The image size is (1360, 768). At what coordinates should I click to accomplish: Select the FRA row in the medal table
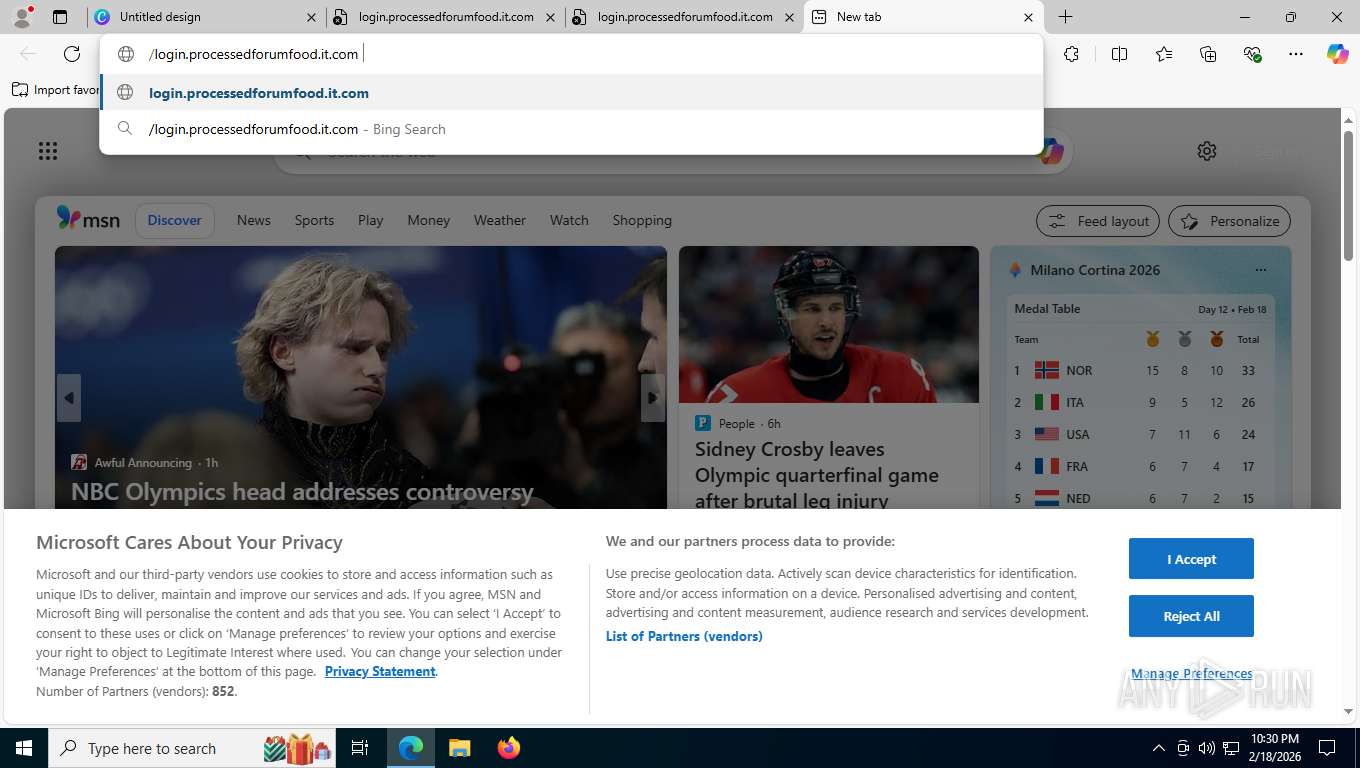click(1138, 466)
